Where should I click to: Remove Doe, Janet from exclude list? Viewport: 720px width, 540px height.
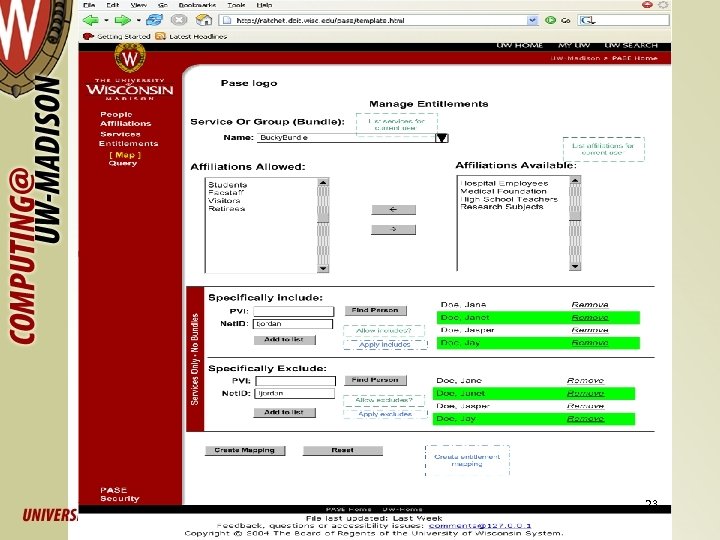click(x=585, y=394)
